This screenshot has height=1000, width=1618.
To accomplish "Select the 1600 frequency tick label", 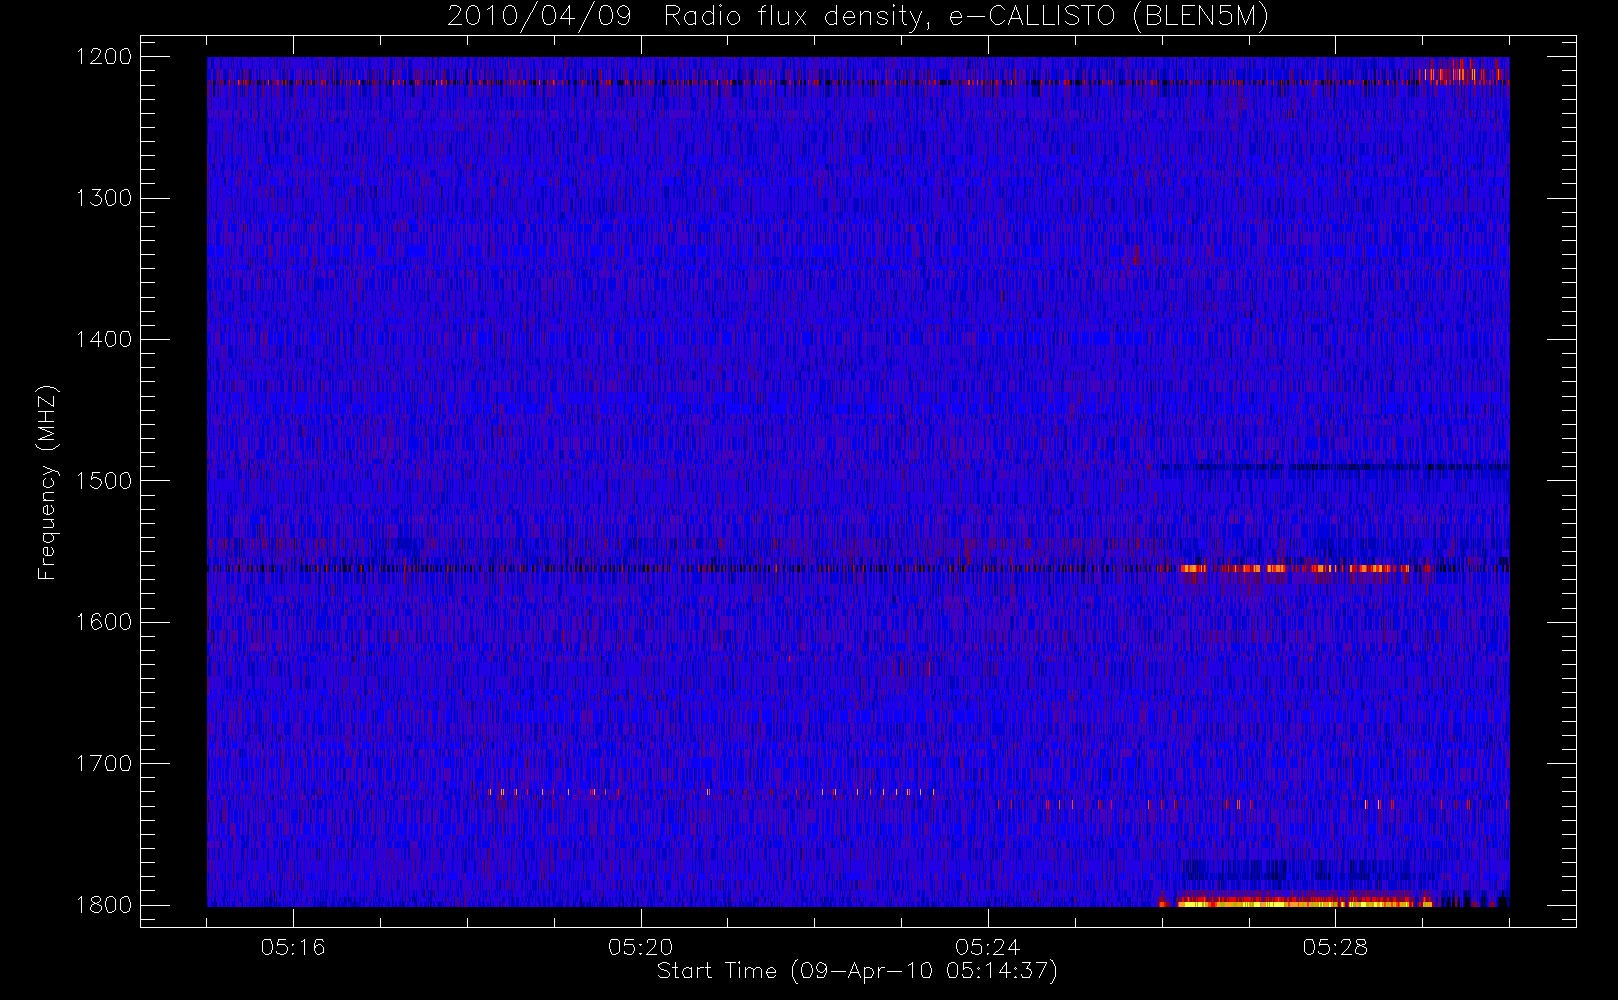I will pyautogui.click(x=104, y=622).
